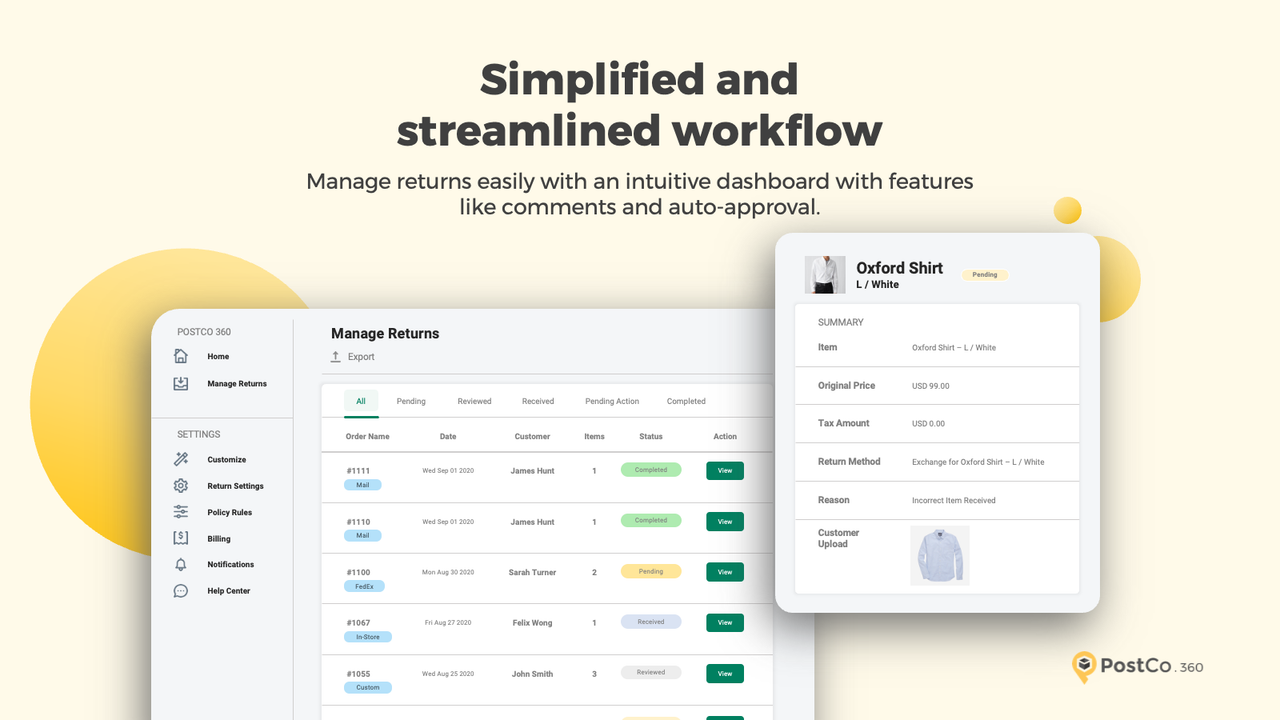Go to Customize settings
Viewport: 1280px width, 720px height.
click(227, 460)
